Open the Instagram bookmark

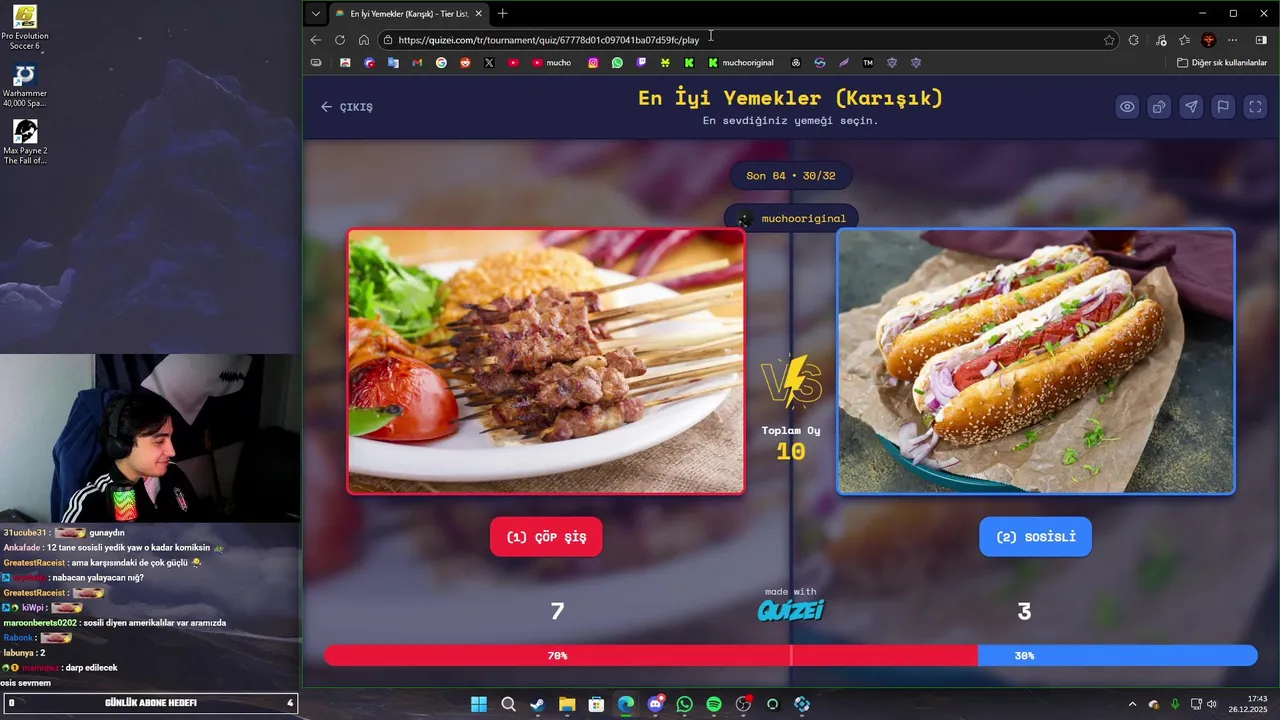(x=593, y=63)
